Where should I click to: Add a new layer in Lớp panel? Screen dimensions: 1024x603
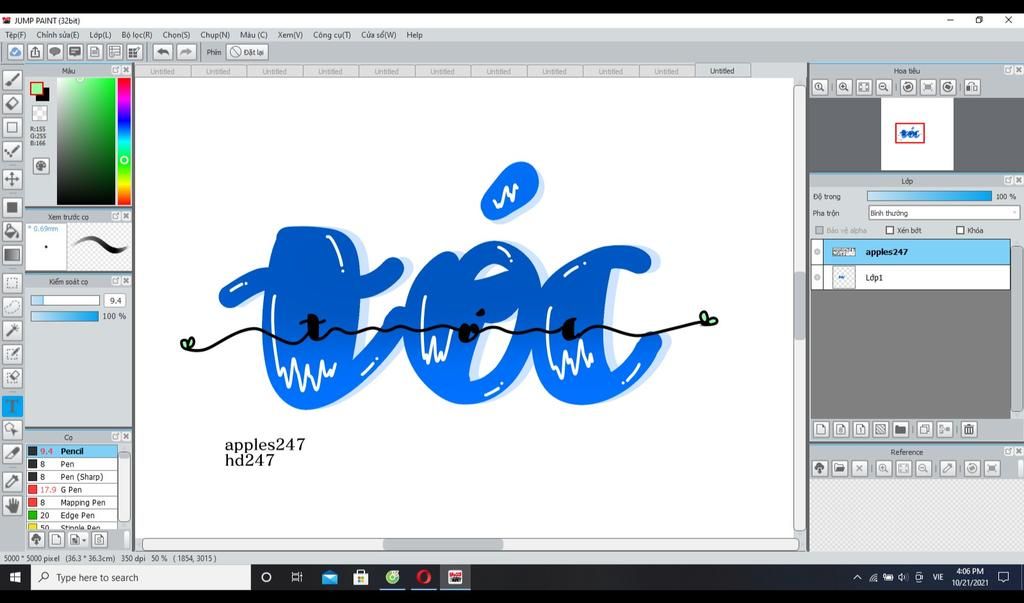point(821,429)
